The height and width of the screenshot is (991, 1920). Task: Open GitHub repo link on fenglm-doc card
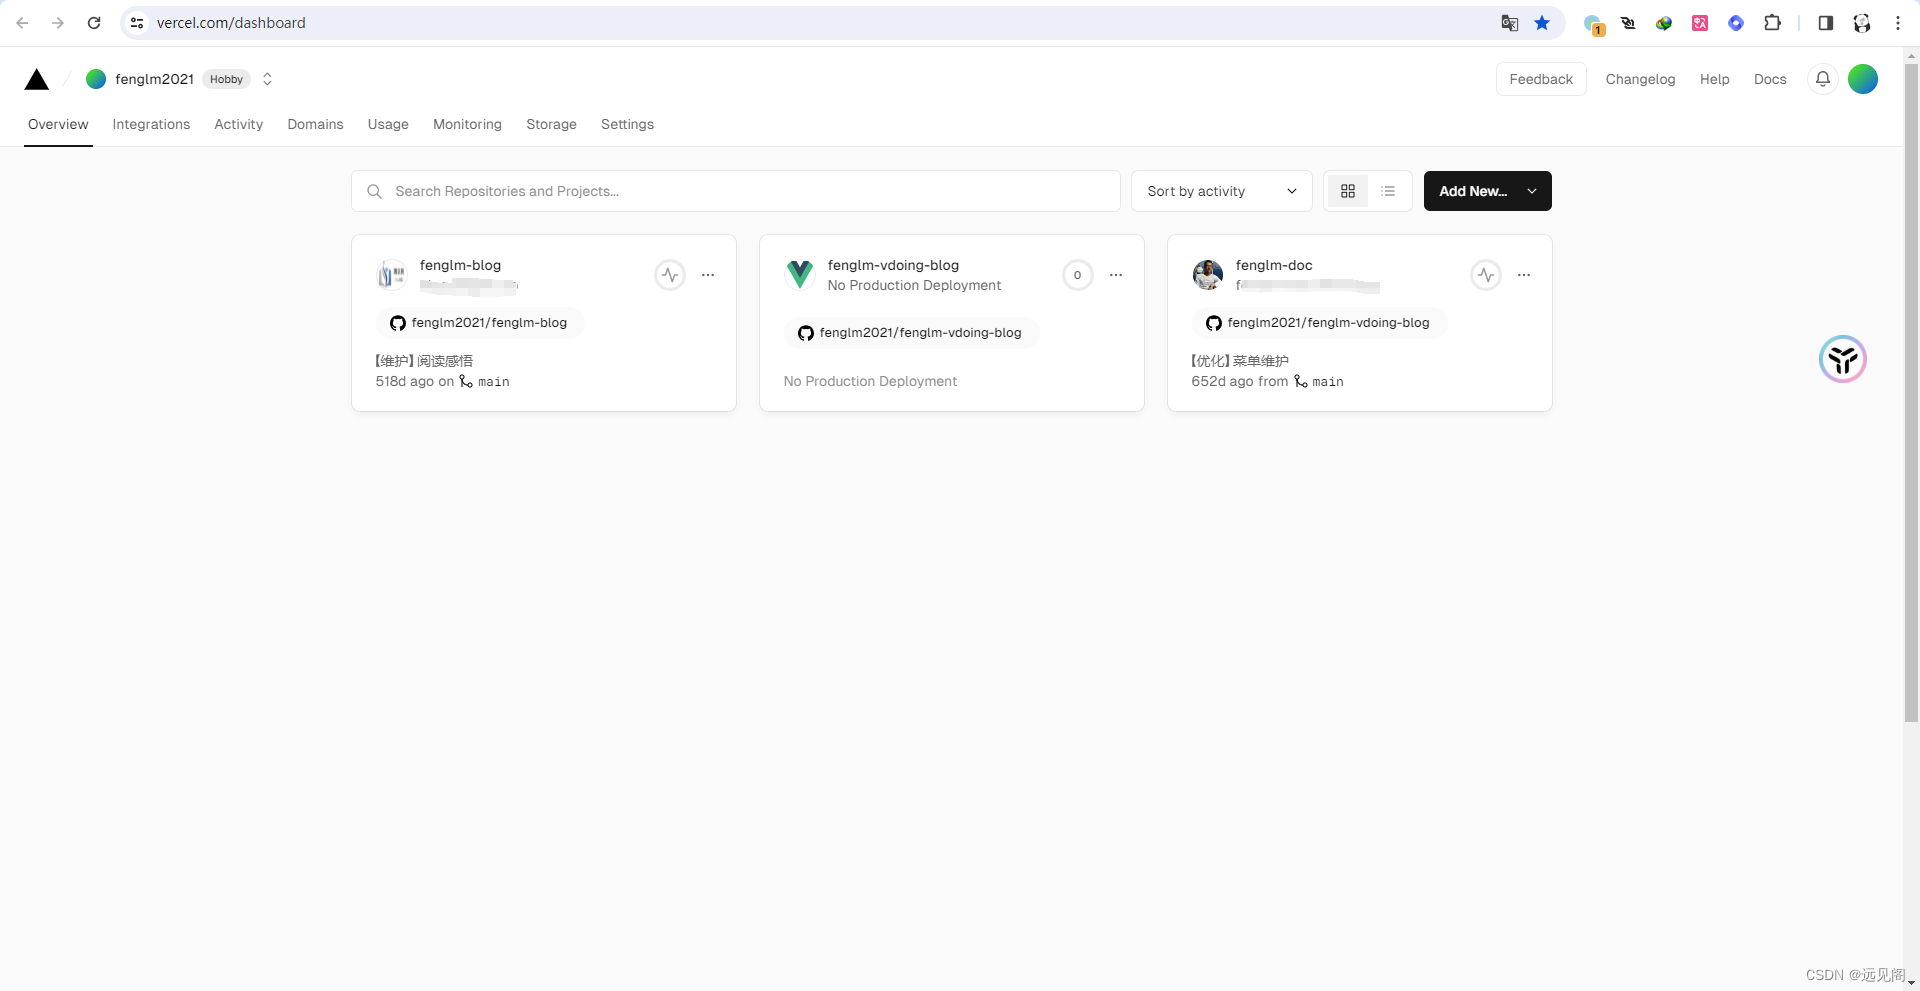(x=1318, y=323)
